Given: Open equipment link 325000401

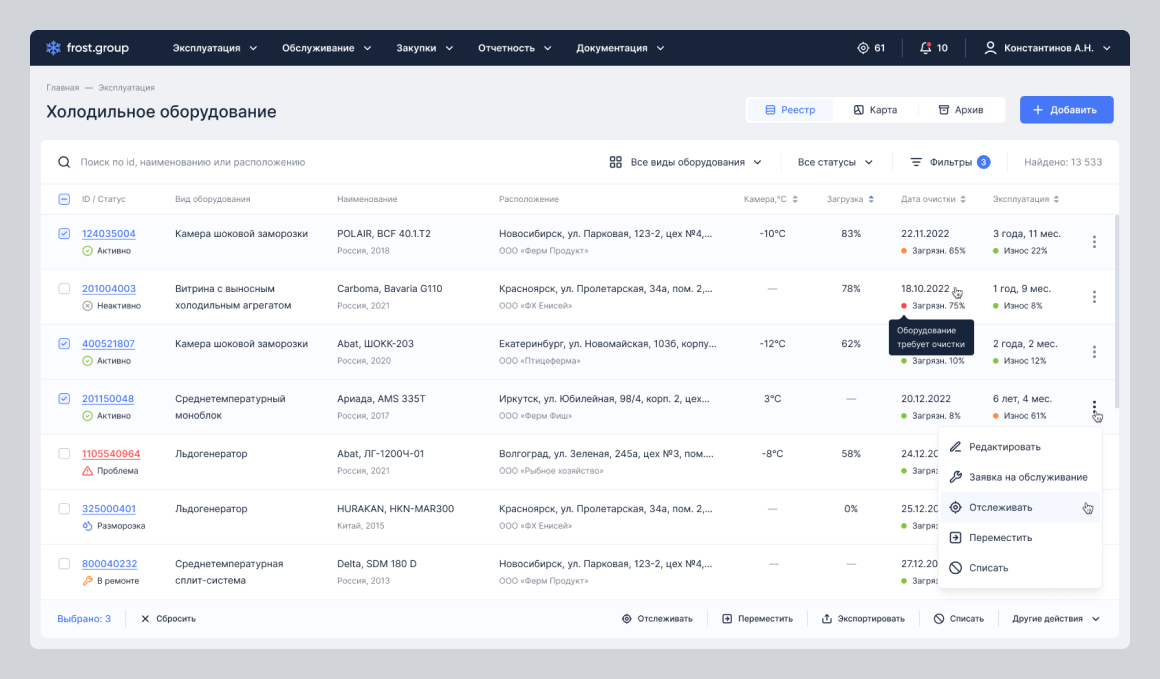Looking at the screenshot, I should [x=109, y=509].
